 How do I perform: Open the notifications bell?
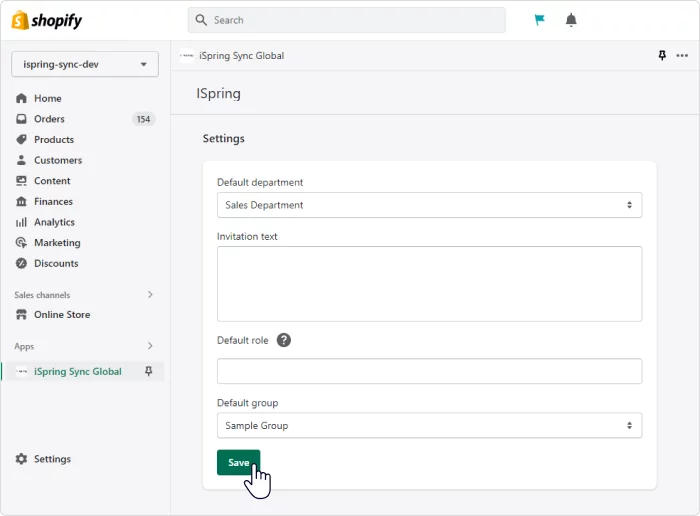(x=571, y=20)
